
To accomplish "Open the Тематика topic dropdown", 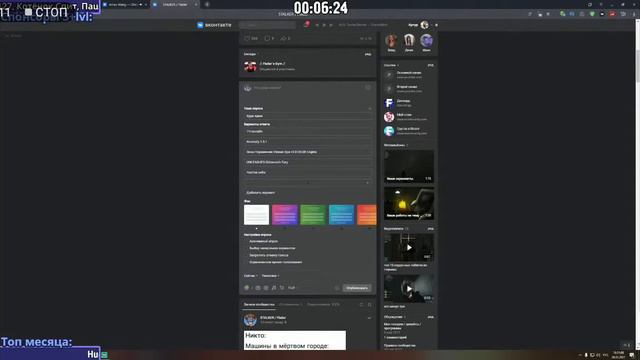I will coord(270,276).
